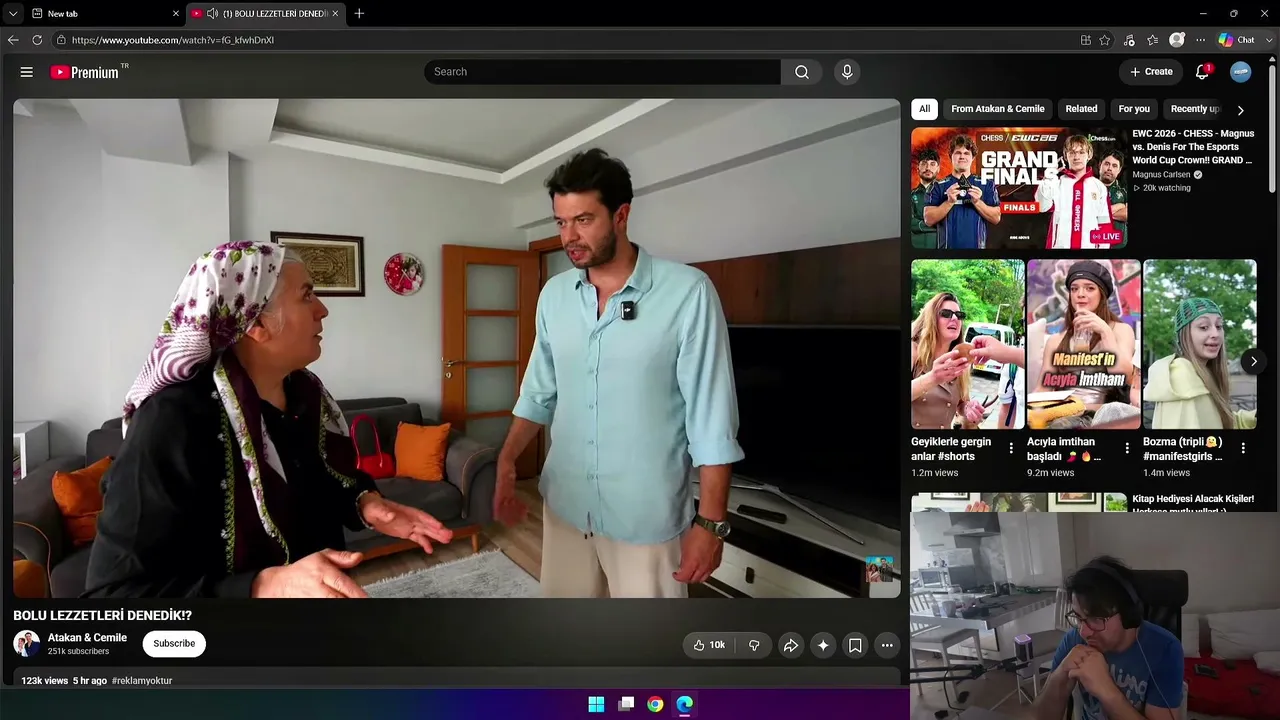Select the All filter chip
The height and width of the screenshot is (720, 1280).
tap(924, 109)
